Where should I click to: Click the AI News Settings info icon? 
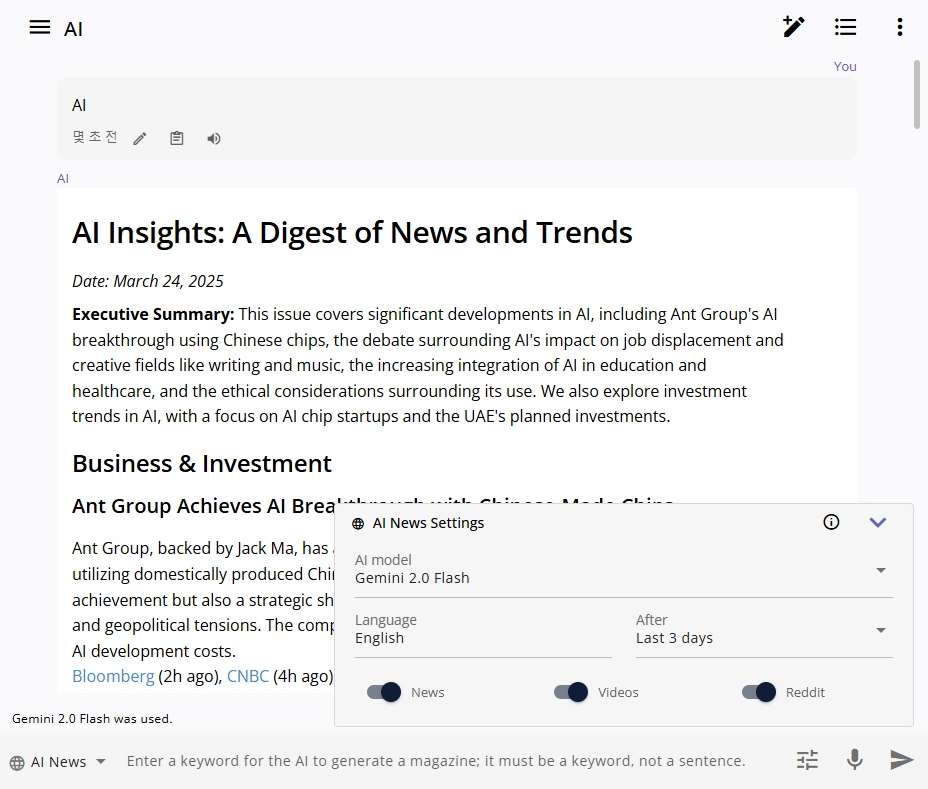[x=831, y=522]
